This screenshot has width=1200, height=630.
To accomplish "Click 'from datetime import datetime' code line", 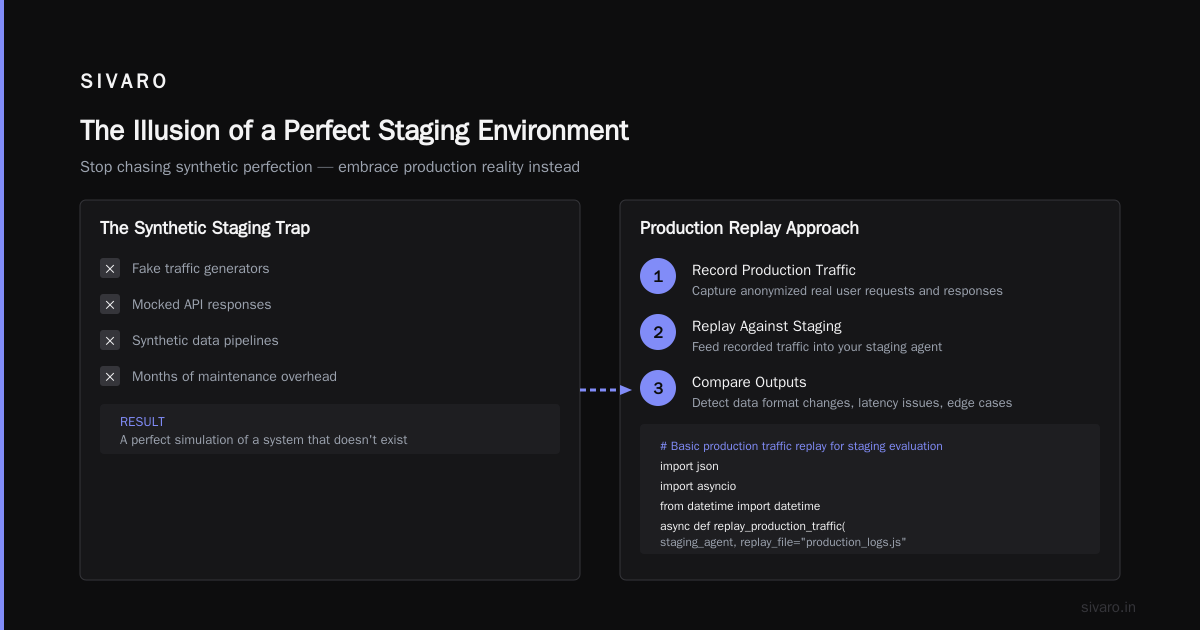I will click(x=740, y=506).
